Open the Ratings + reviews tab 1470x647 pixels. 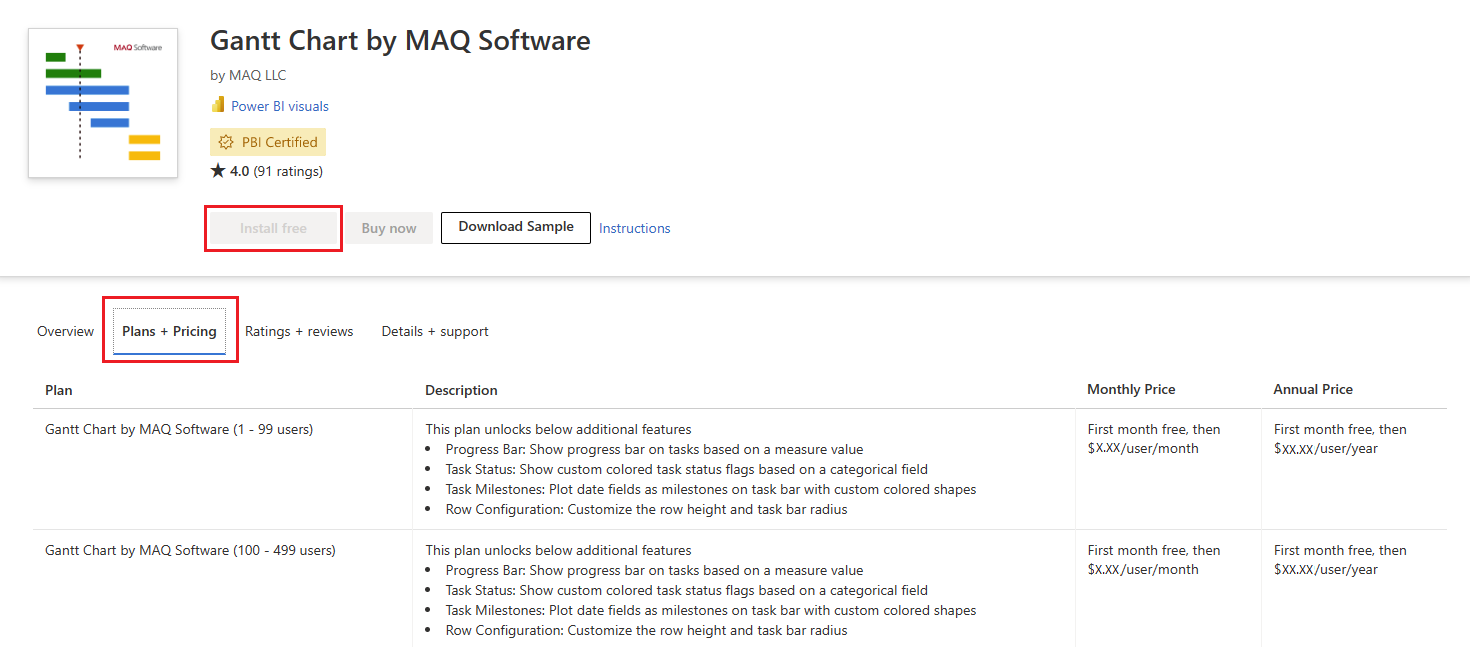point(299,330)
